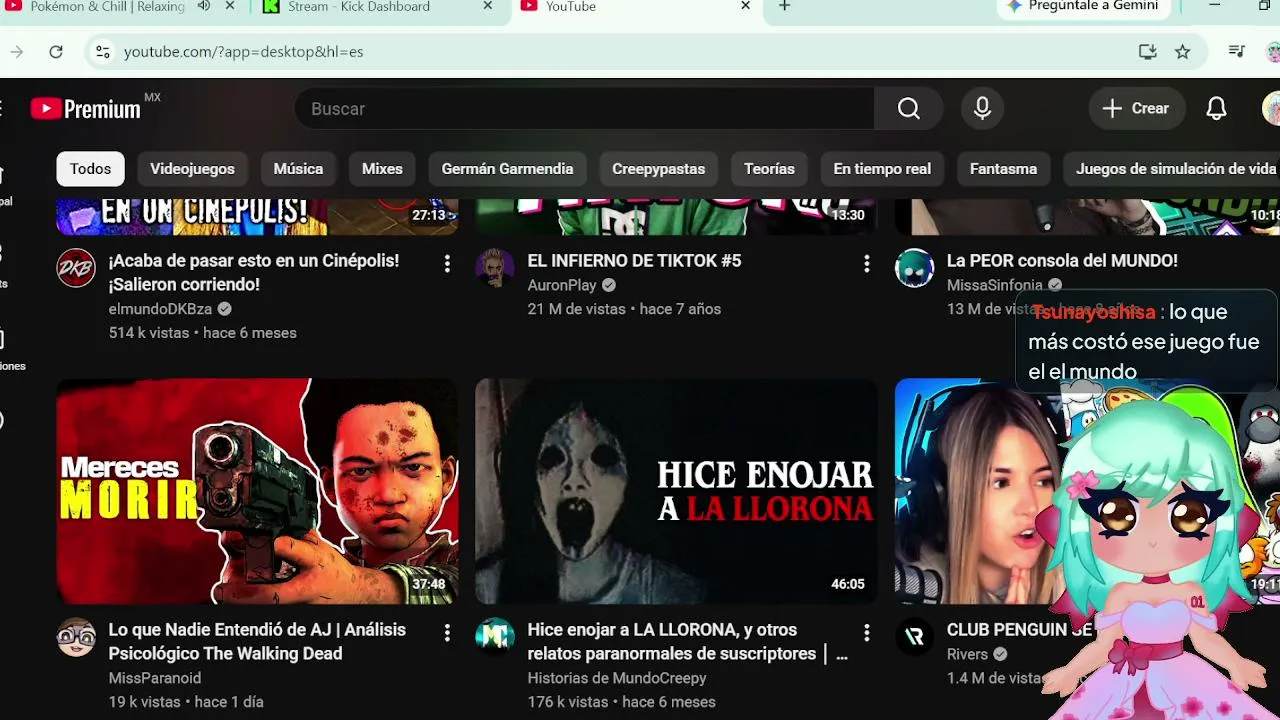Viewport: 1280px width, 720px height.
Task: Click the install app icon in address bar
Action: [x=1147, y=52]
